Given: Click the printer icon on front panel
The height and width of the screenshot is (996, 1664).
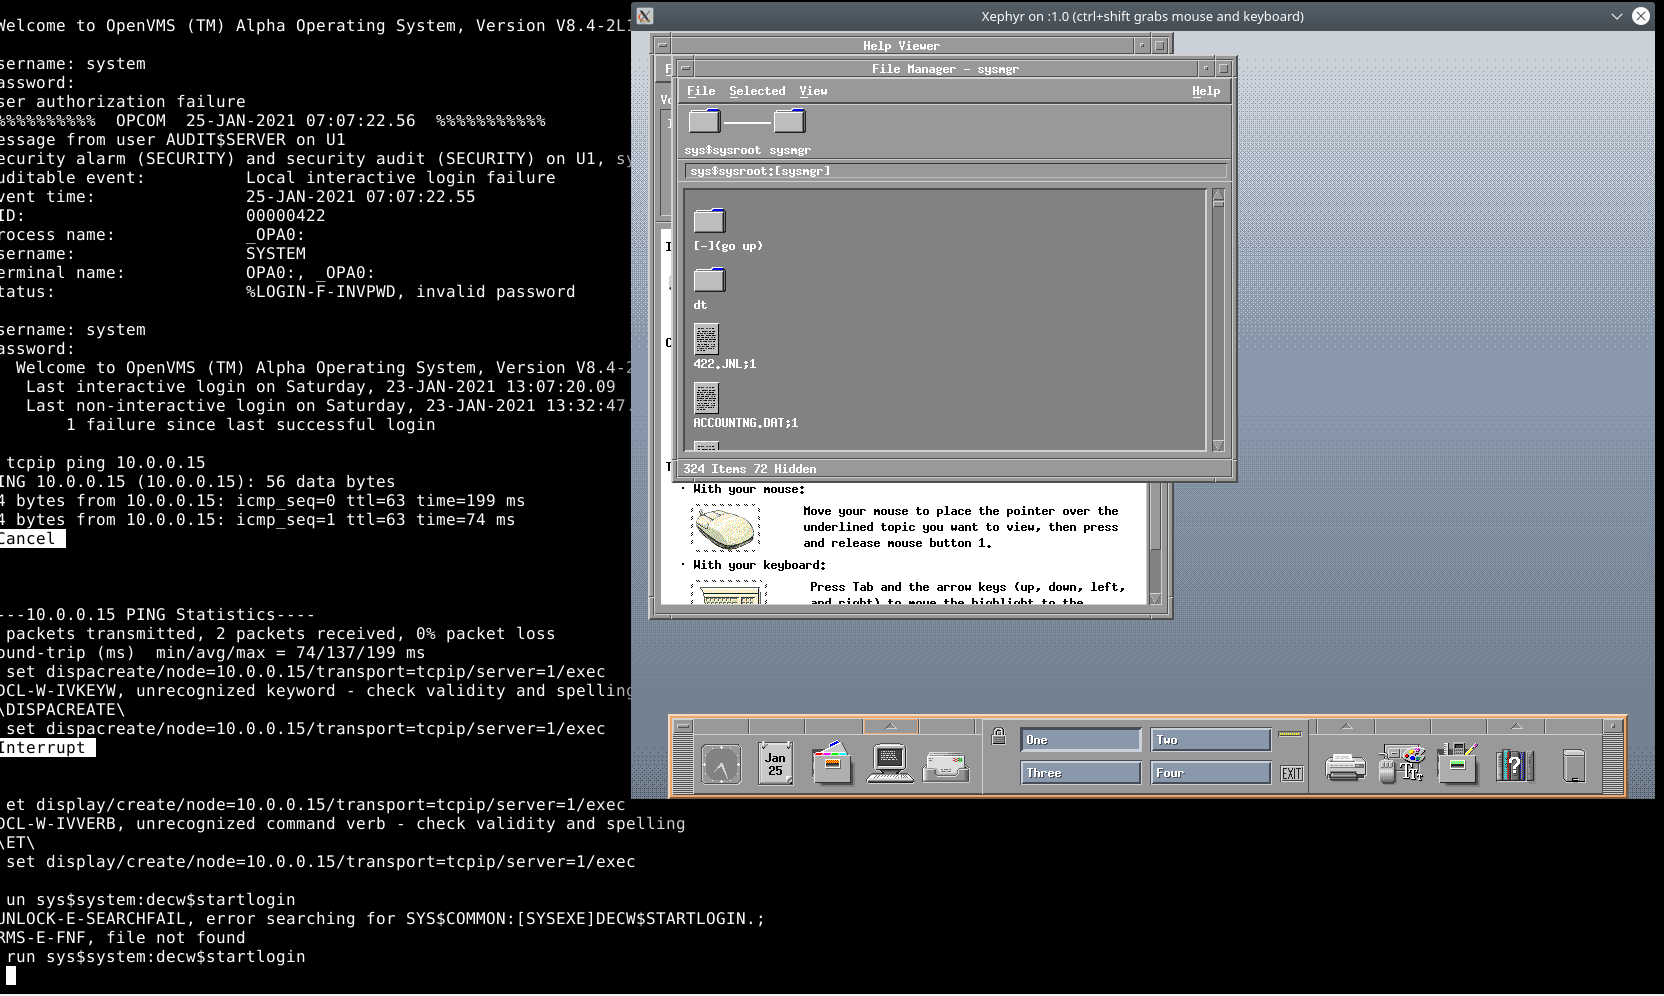Looking at the screenshot, I should (x=1345, y=767).
